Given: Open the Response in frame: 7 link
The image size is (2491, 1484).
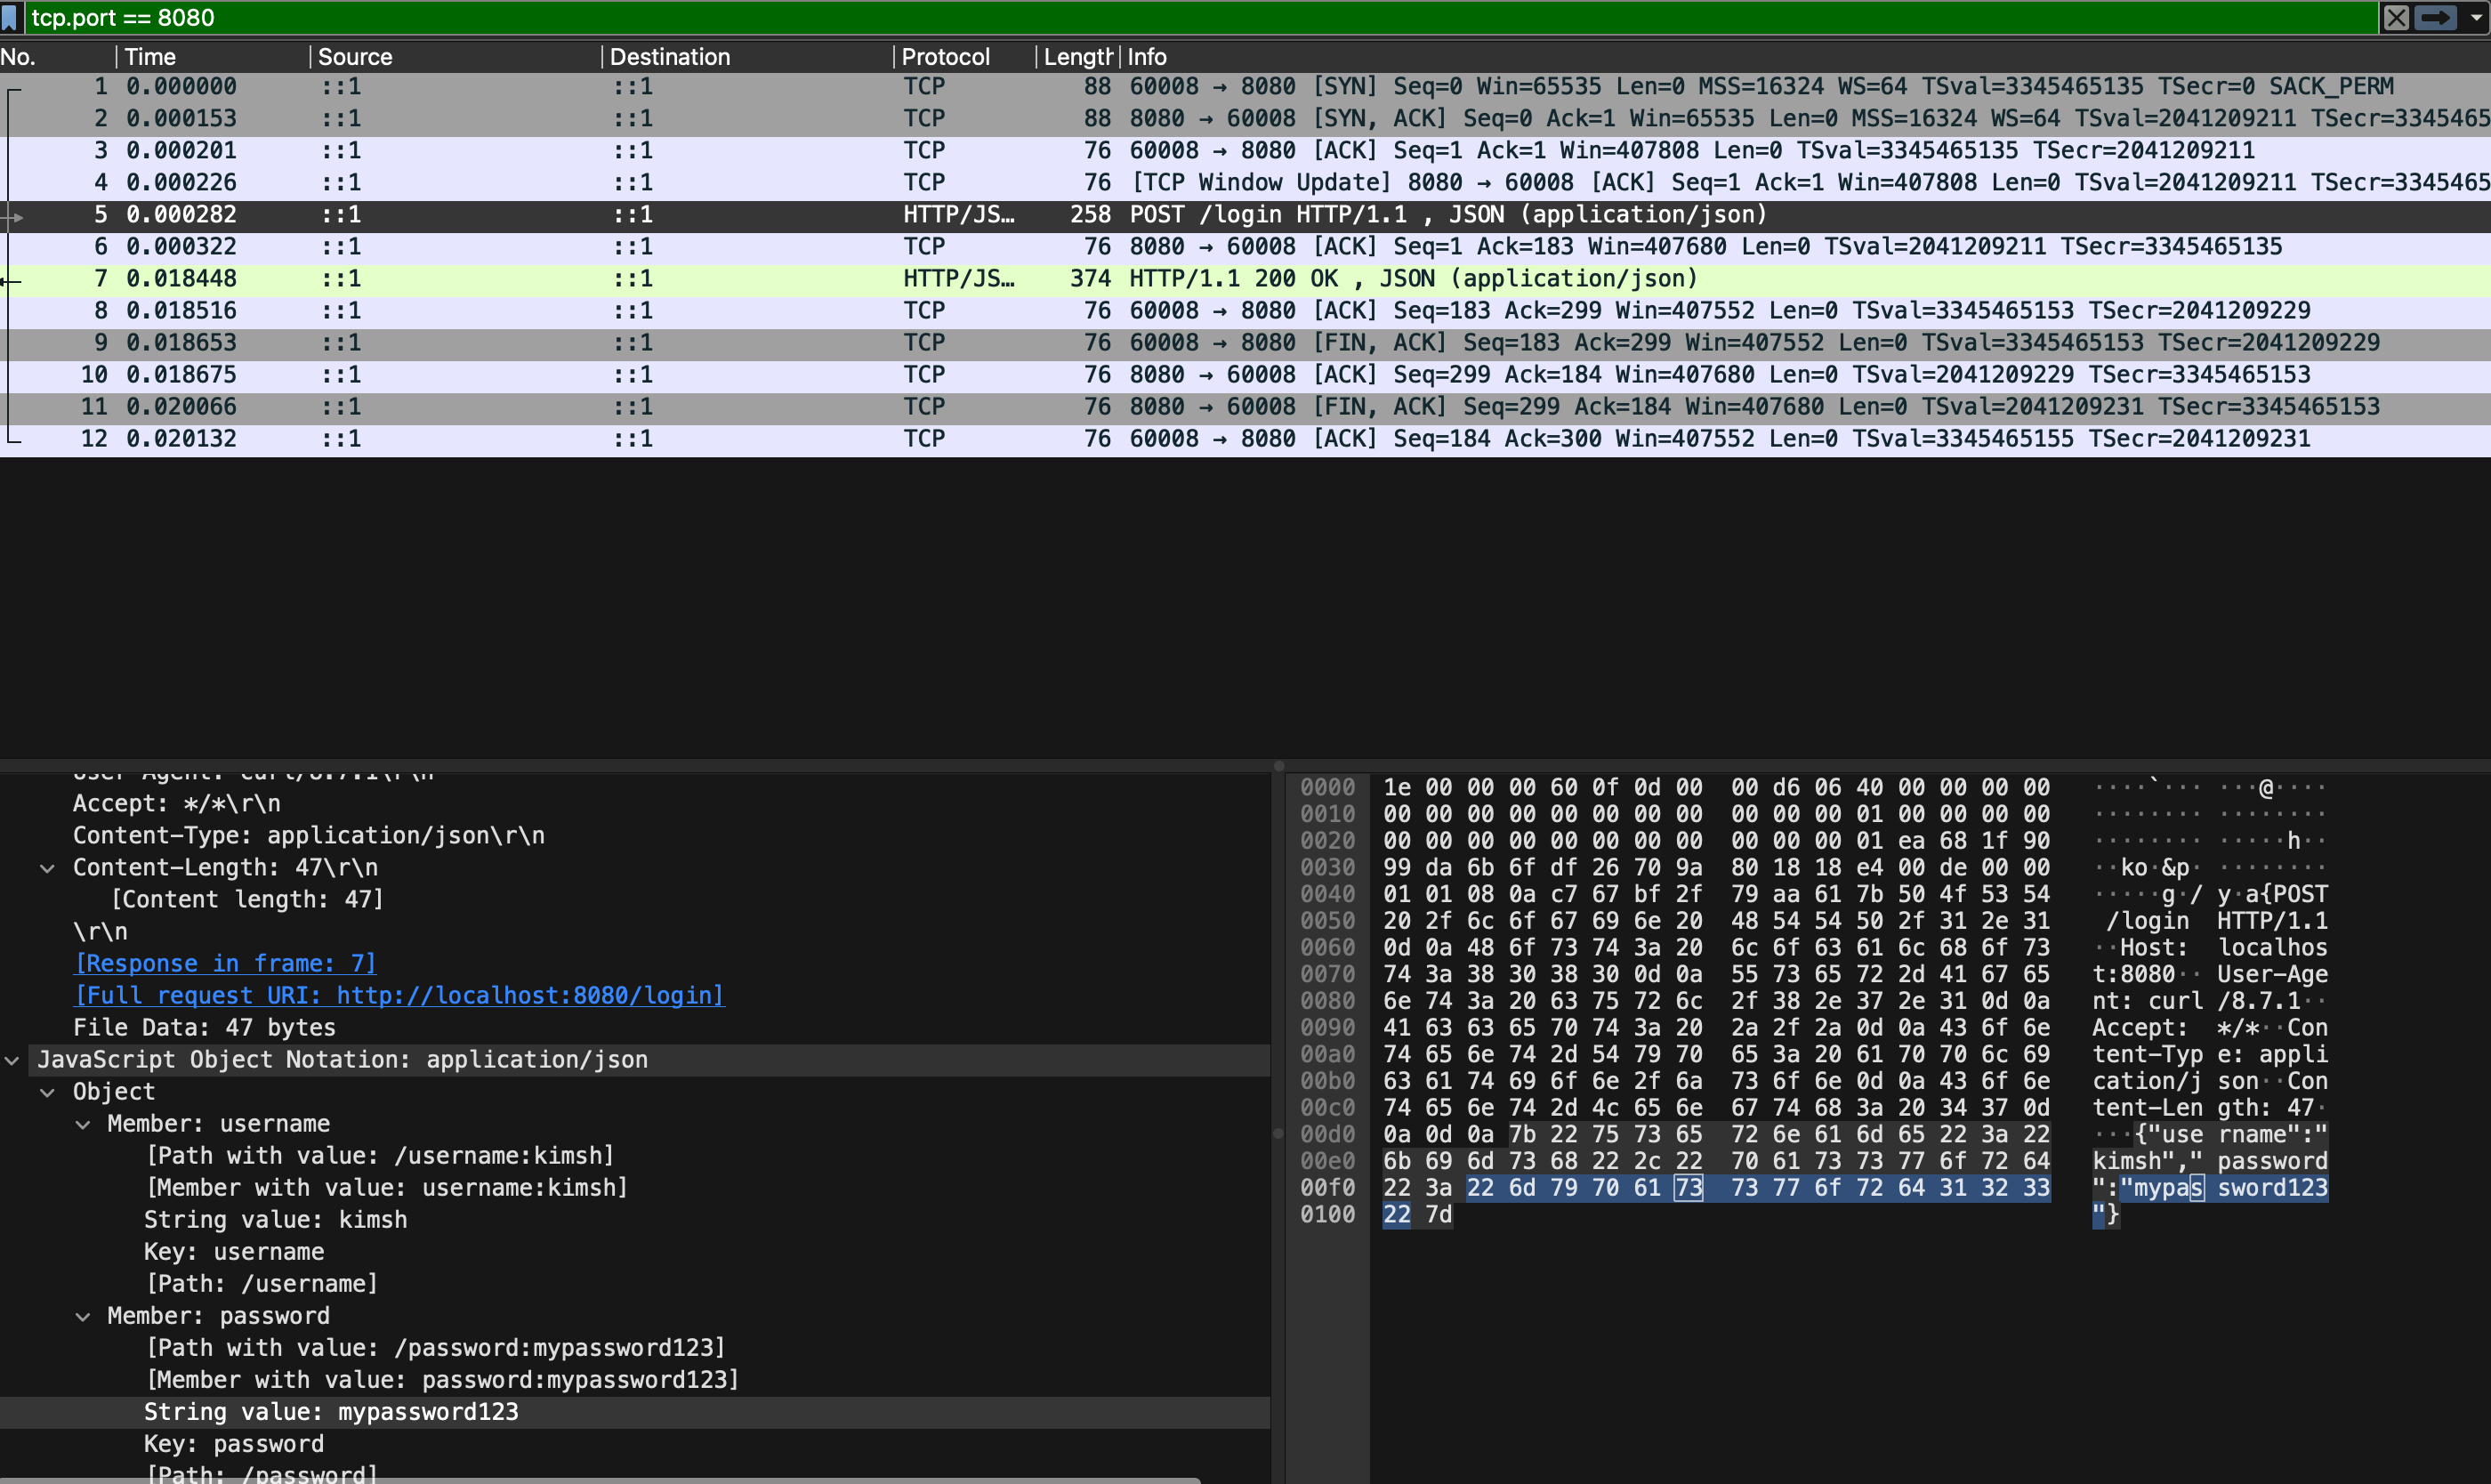Looking at the screenshot, I should click(225, 963).
